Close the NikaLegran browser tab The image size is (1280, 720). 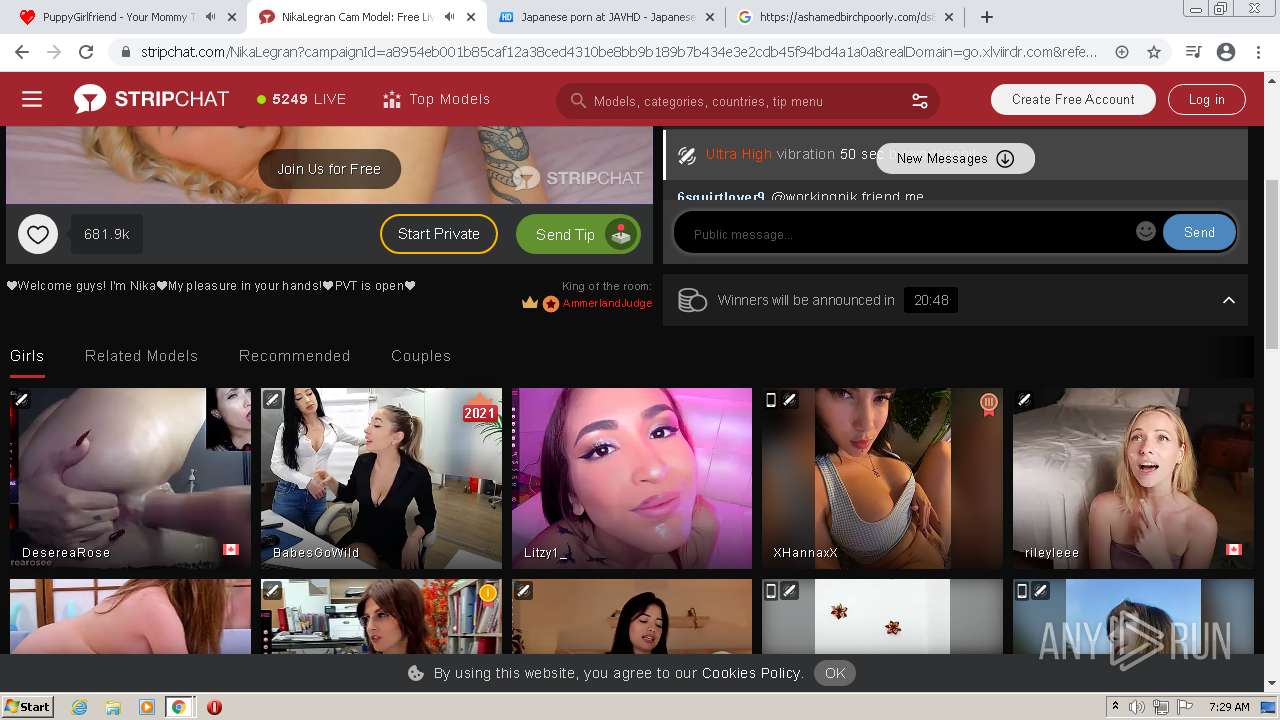(471, 17)
